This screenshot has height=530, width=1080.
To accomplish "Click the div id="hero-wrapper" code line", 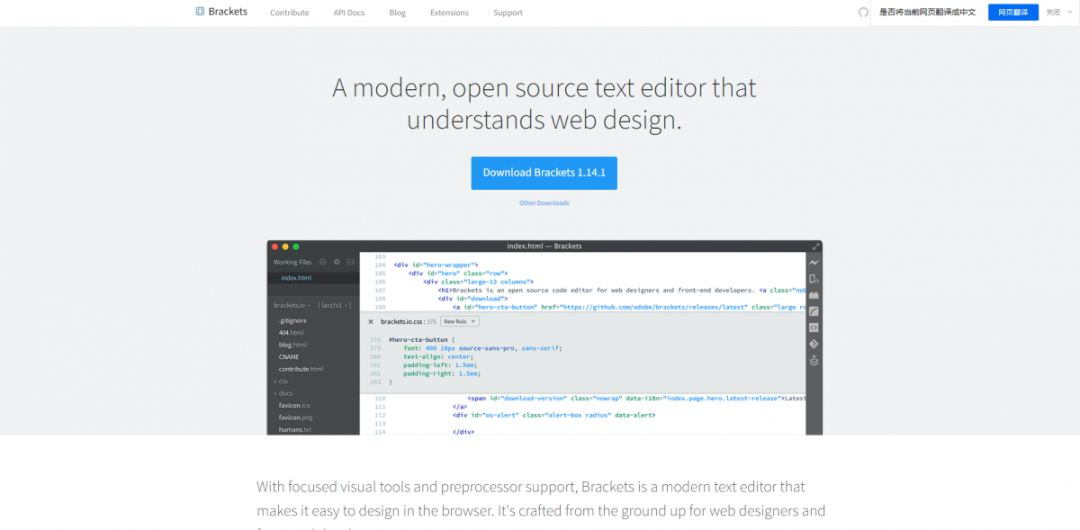I will [x=436, y=265].
